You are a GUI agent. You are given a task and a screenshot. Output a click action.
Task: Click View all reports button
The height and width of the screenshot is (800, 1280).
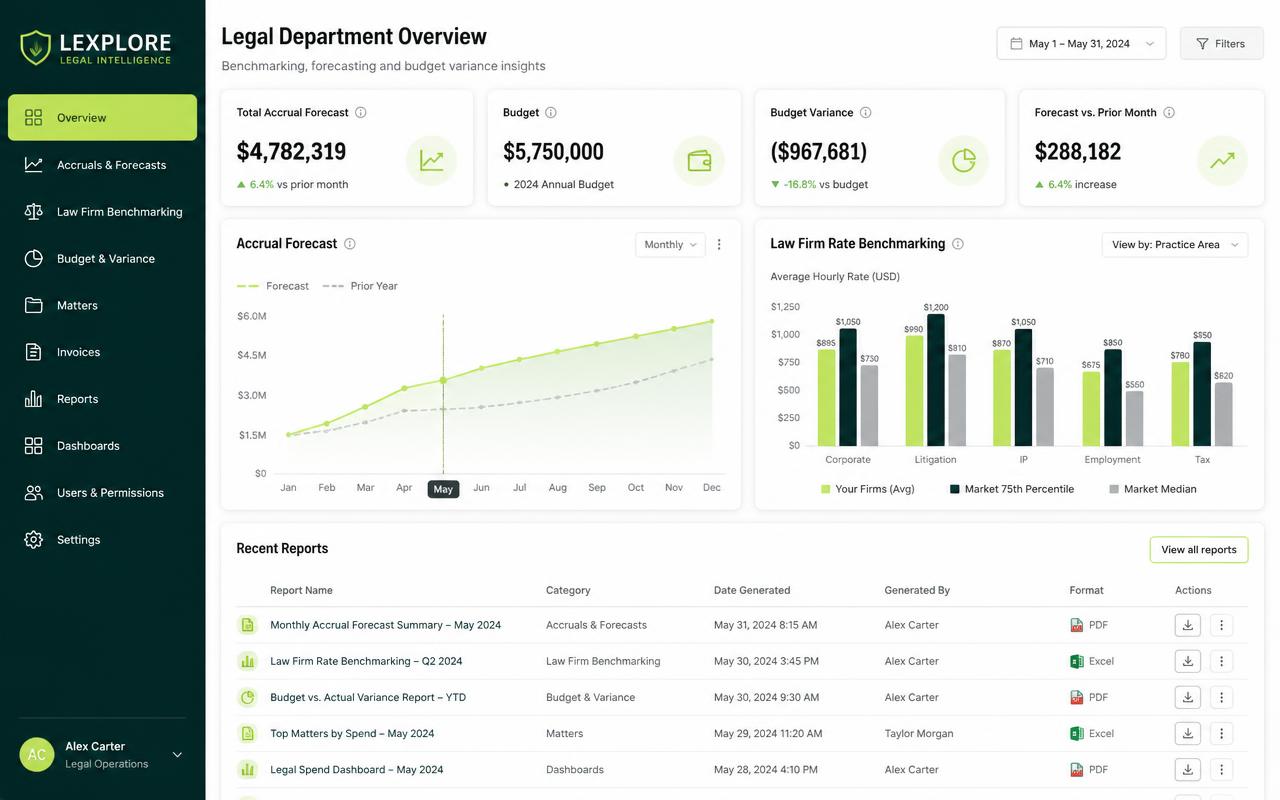(x=1199, y=550)
